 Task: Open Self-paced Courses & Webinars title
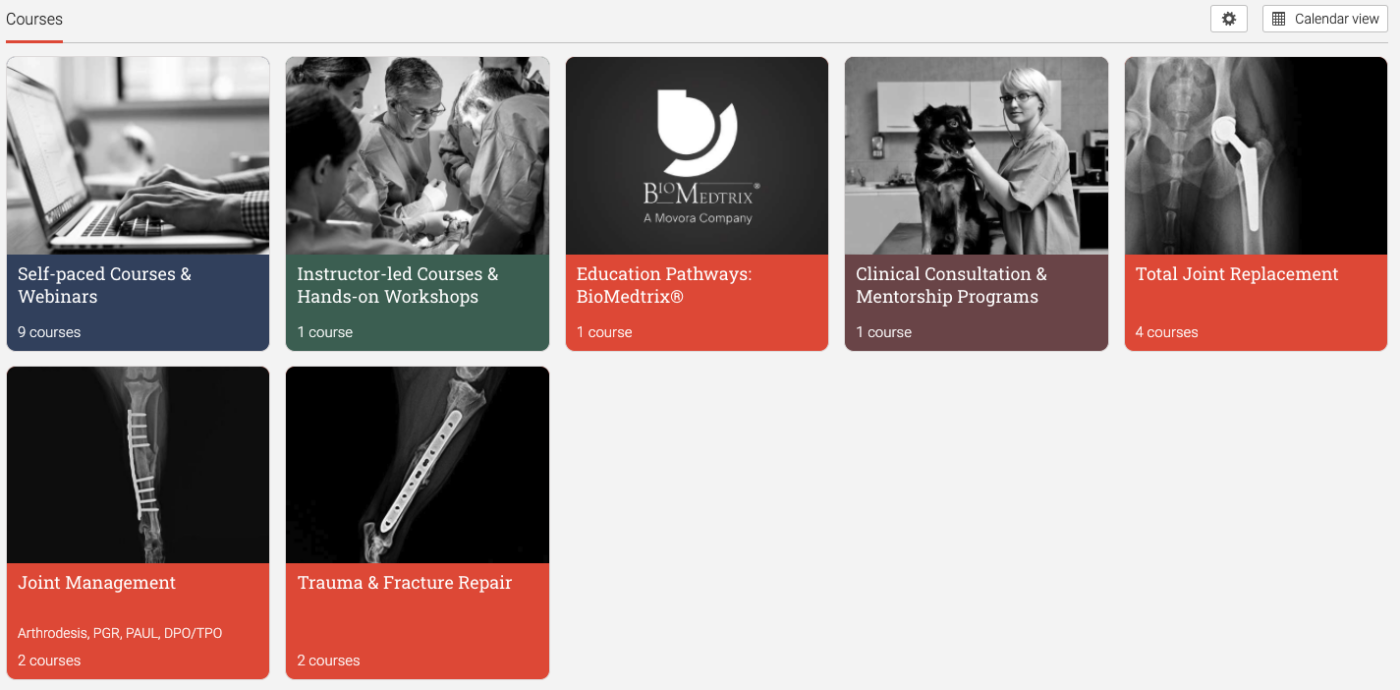coord(105,285)
